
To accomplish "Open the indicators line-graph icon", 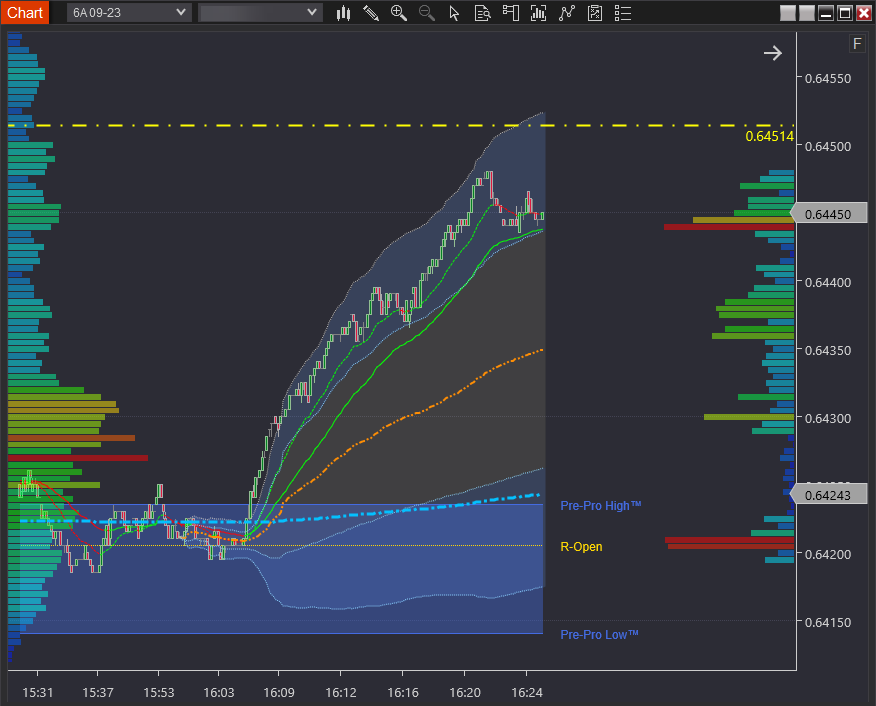I will coord(566,13).
